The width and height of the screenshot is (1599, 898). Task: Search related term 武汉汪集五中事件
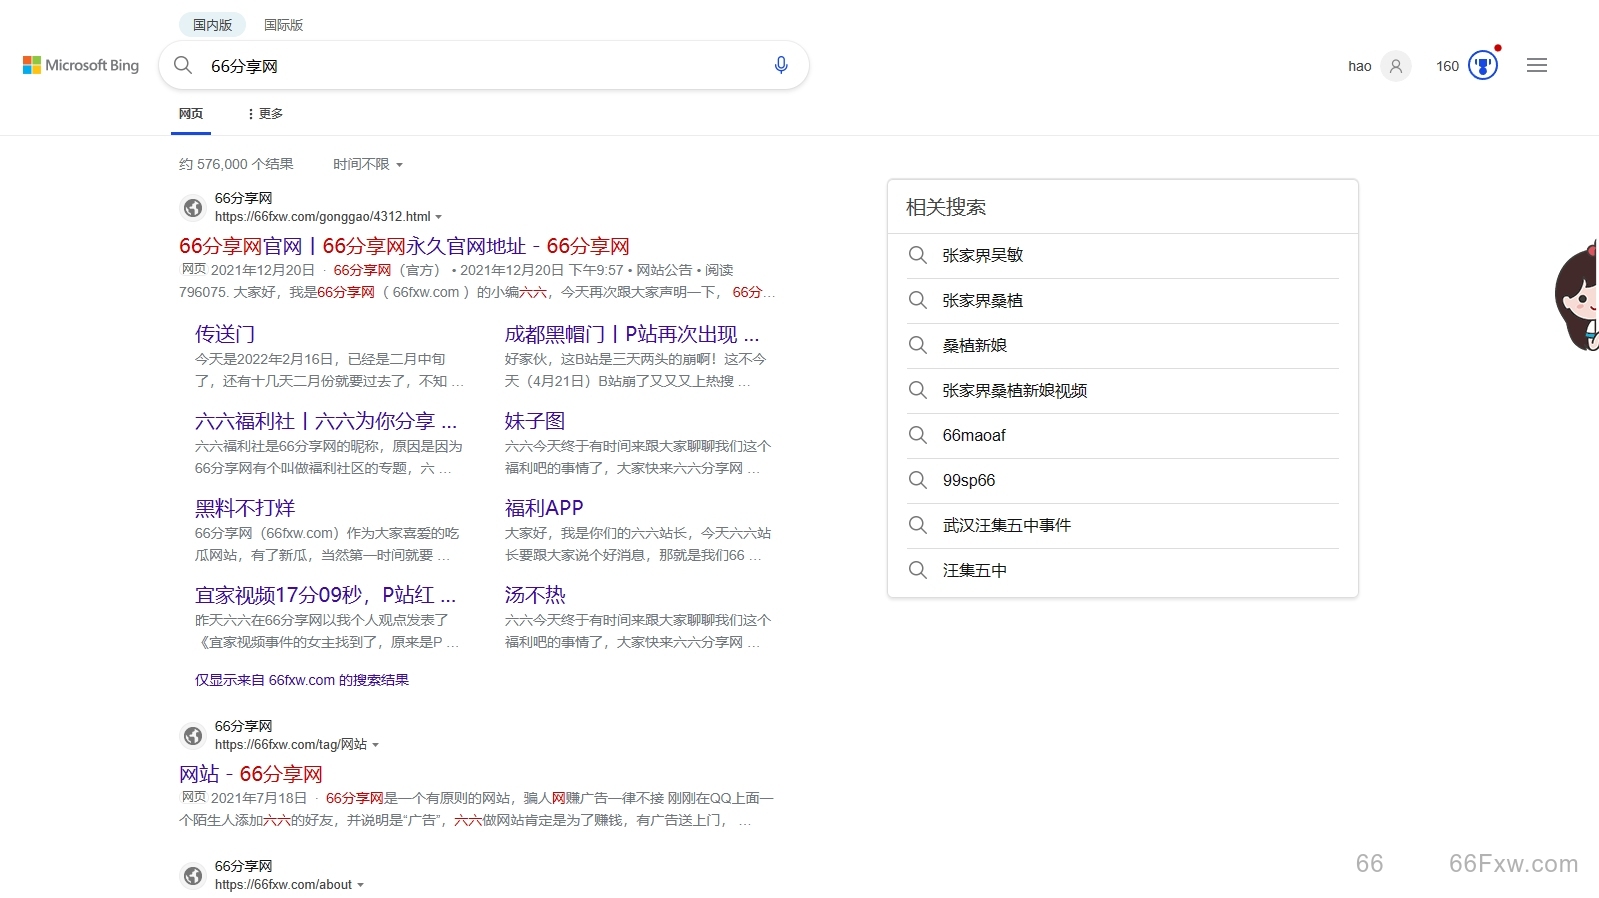[x=1007, y=525]
